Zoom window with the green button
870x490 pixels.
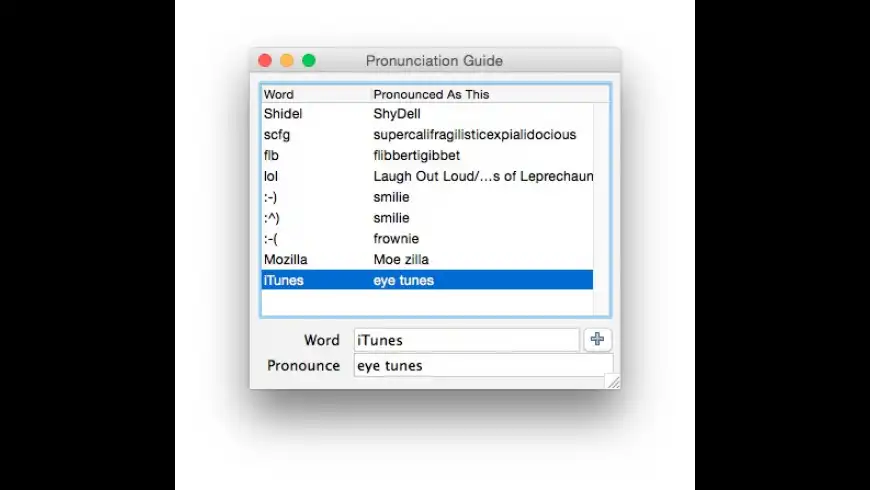[309, 60]
